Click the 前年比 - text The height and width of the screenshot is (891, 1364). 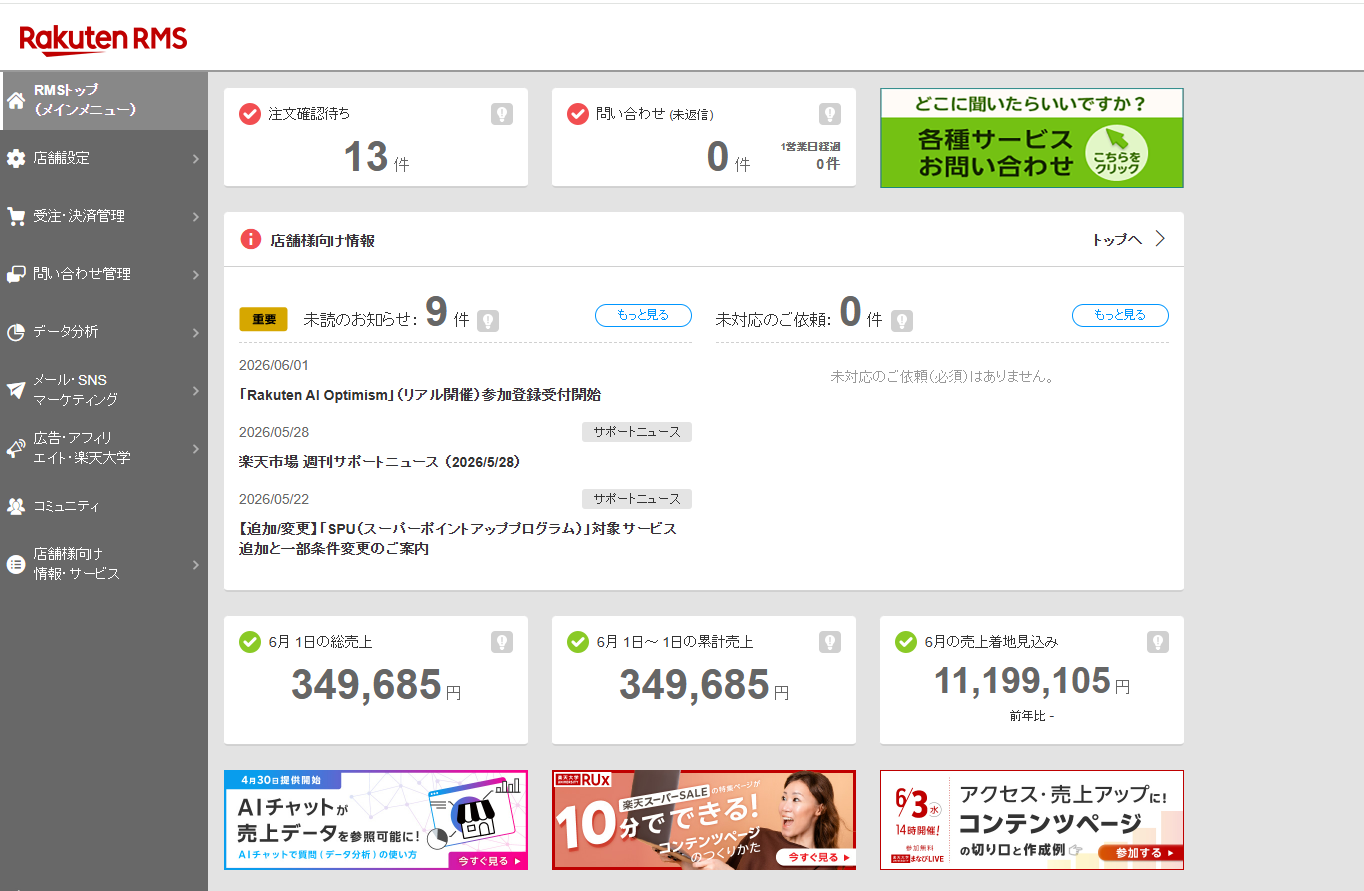click(x=1032, y=716)
